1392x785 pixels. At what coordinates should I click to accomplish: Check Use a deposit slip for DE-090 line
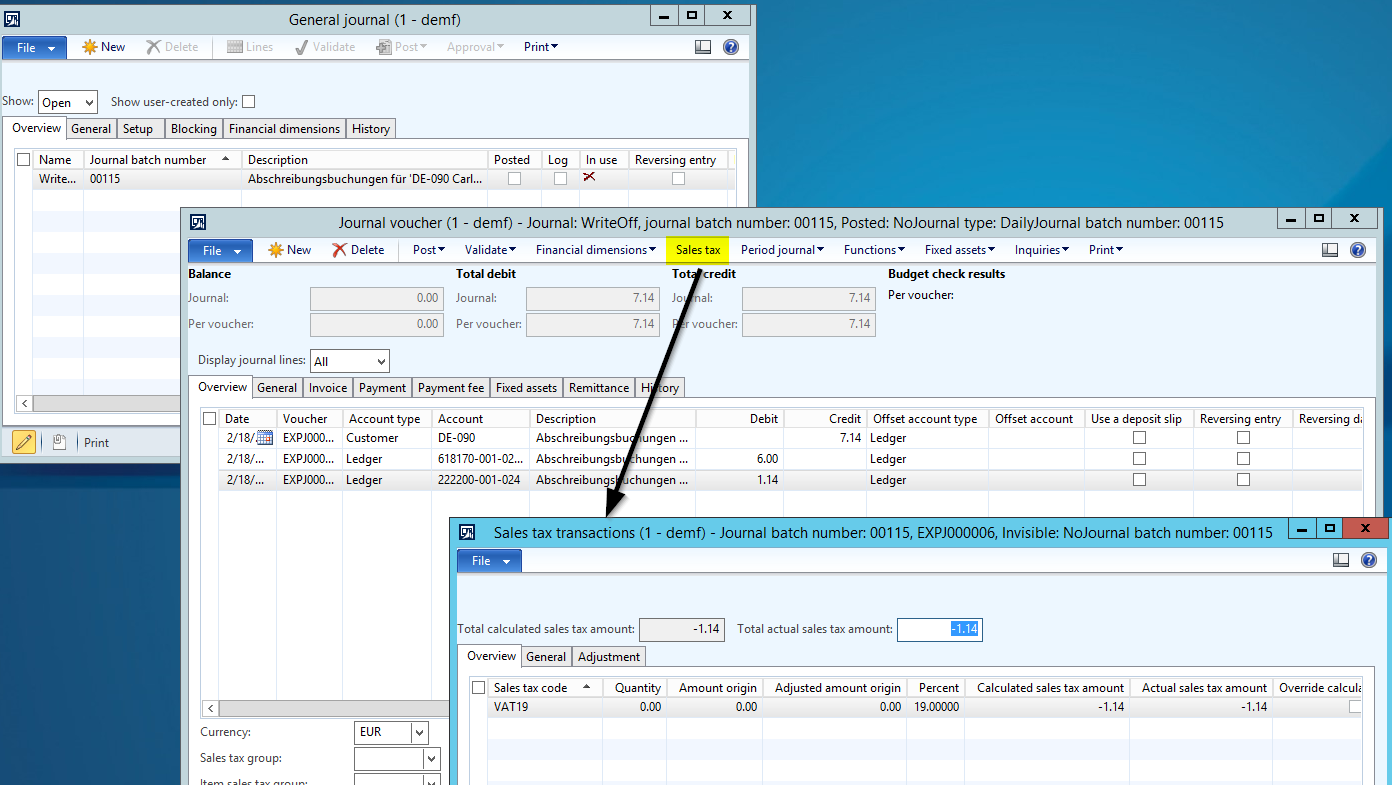tap(1139, 438)
